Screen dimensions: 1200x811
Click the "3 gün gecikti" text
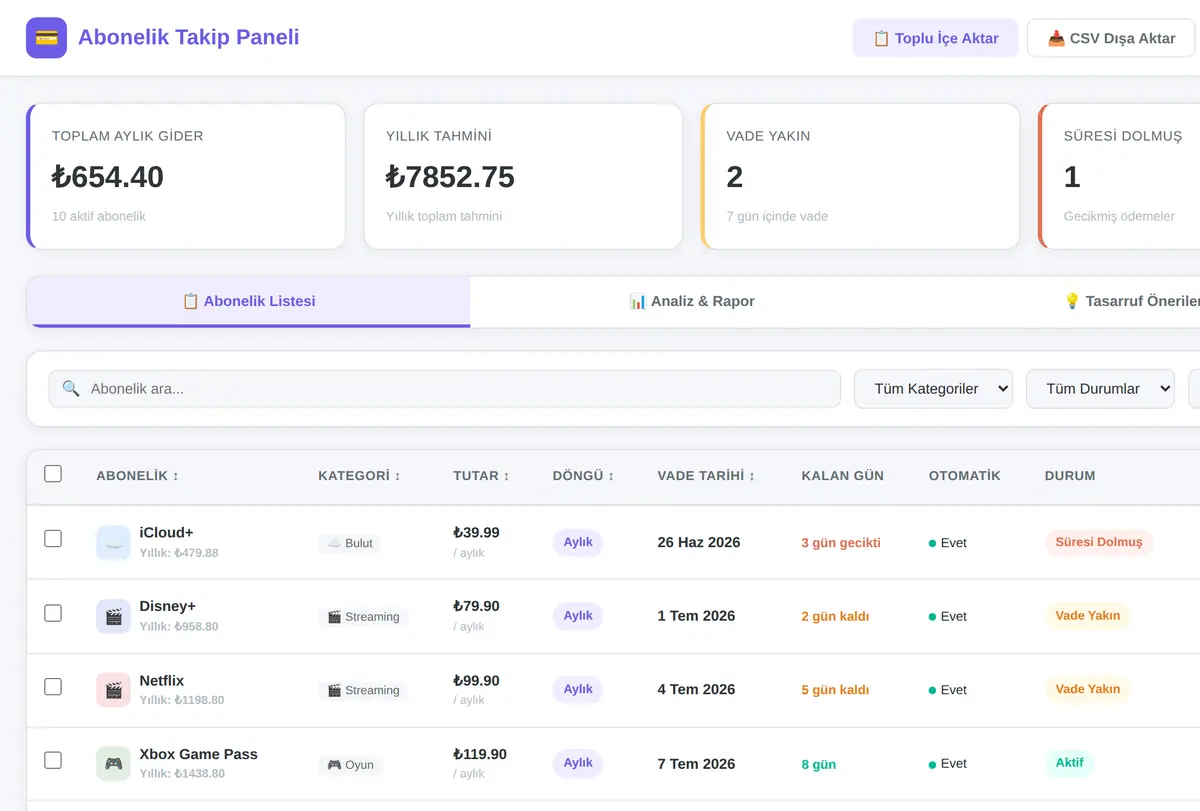click(841, 543)
